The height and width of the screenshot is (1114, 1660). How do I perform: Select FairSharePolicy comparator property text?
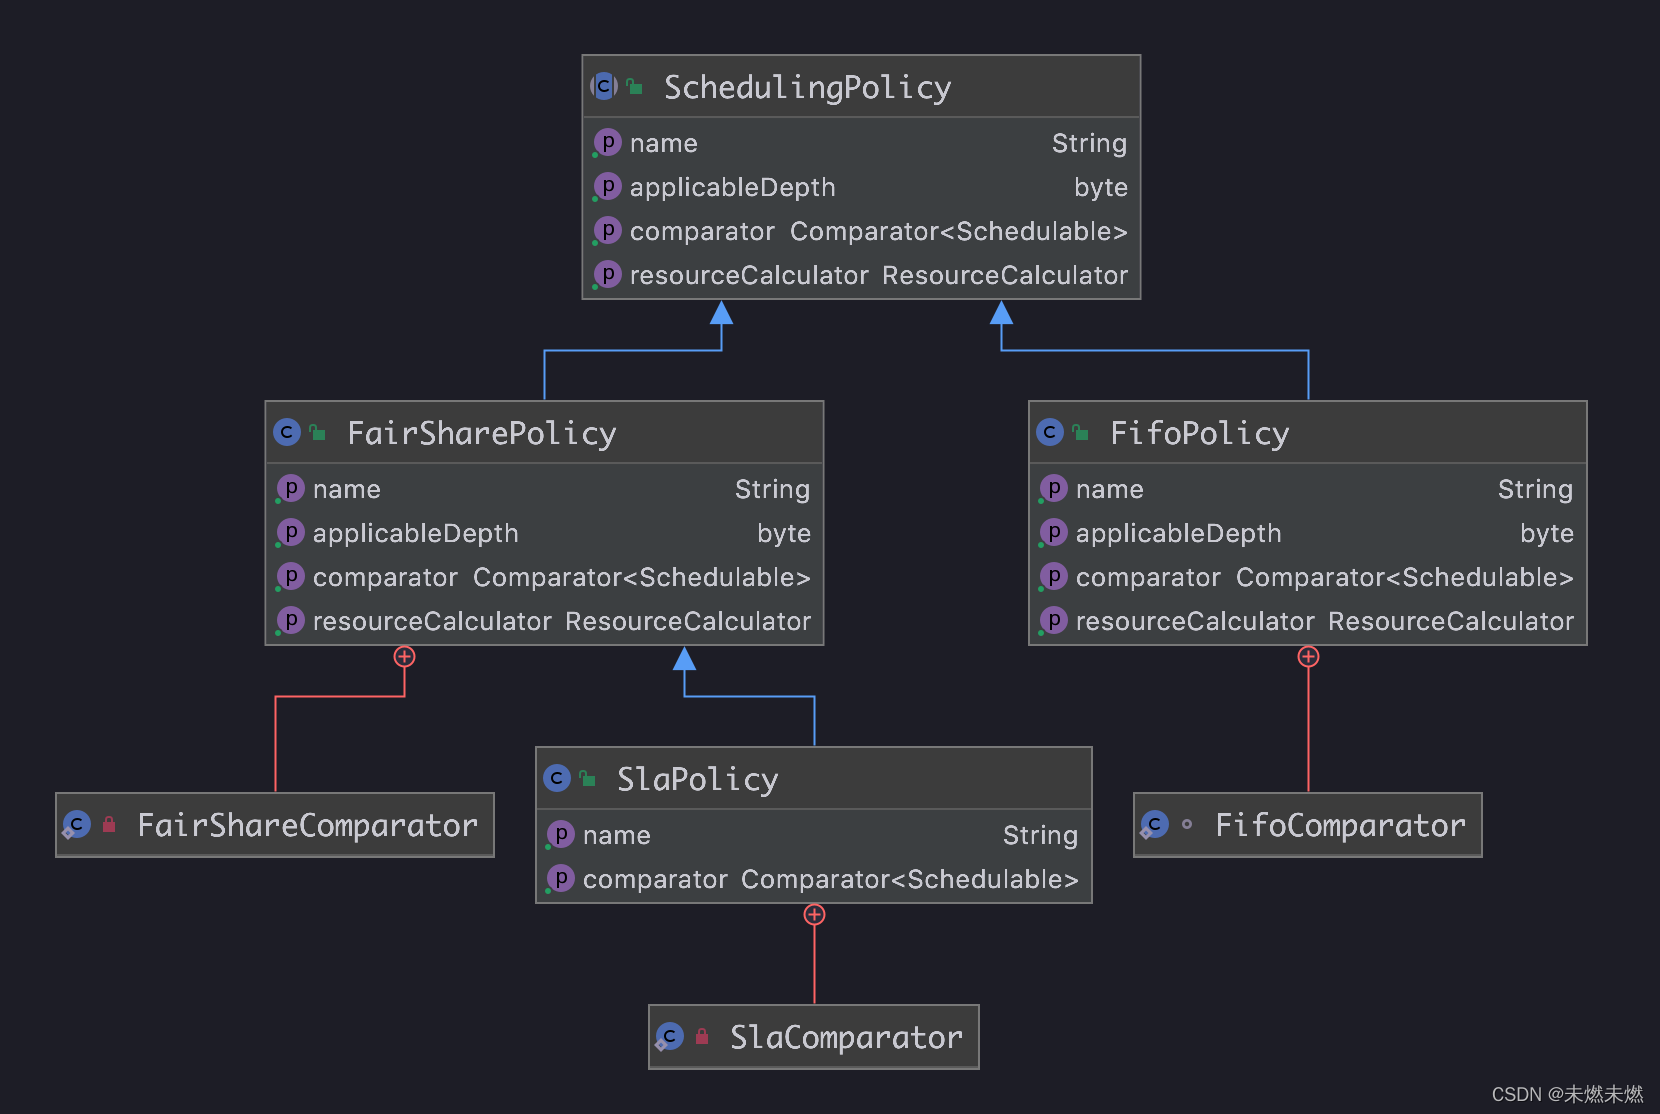click(385, 578)
